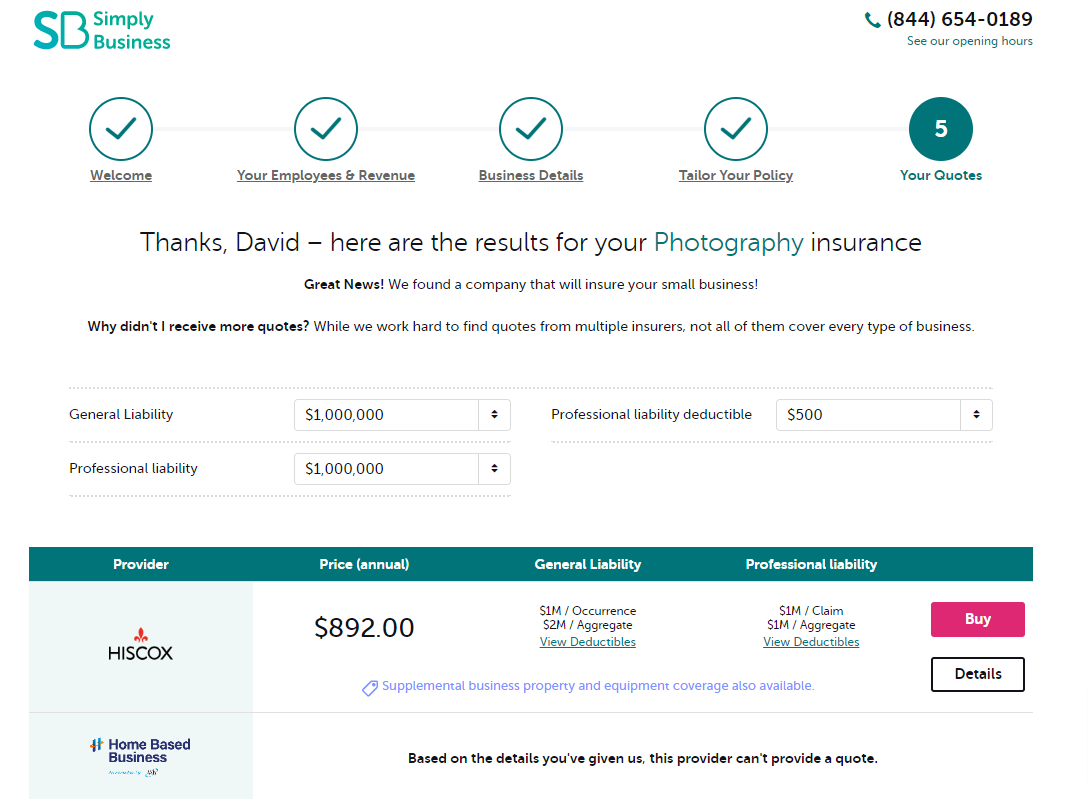
Task: Click the Employees & Revenue checkmark circle
Action: click(326, 129)
